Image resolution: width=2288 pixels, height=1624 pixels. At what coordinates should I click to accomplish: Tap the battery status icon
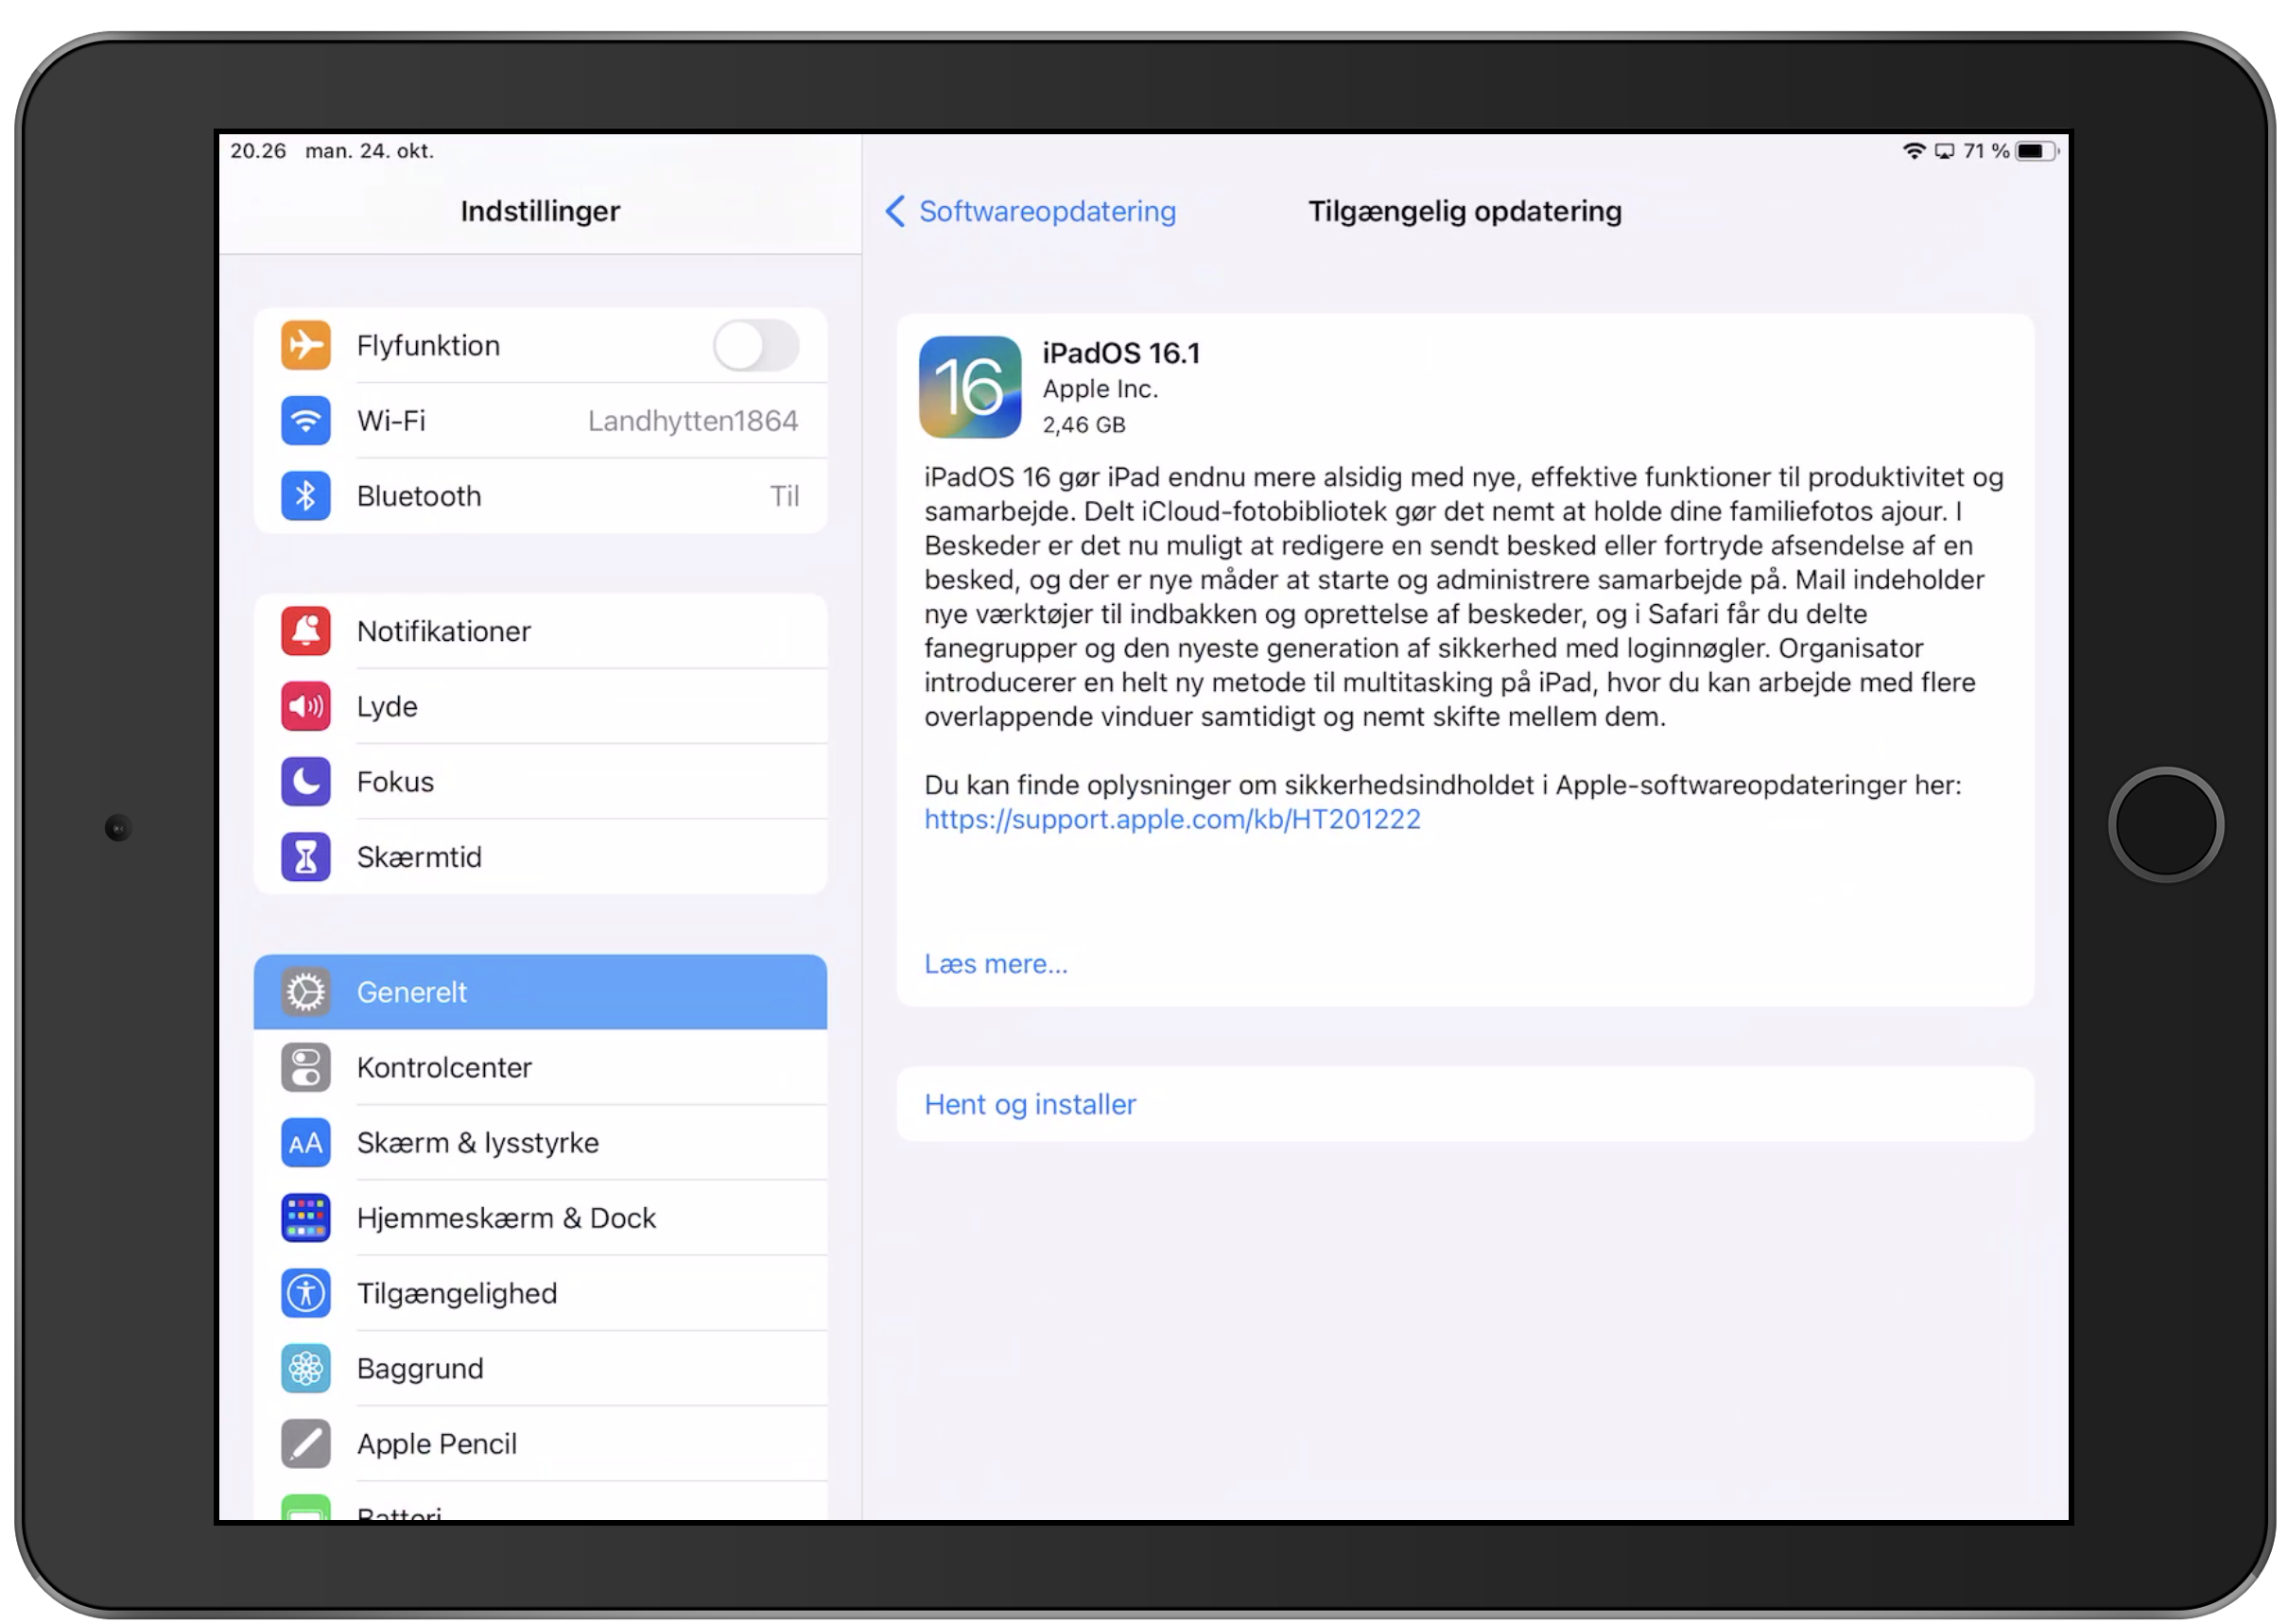[x=2036, y=151]
